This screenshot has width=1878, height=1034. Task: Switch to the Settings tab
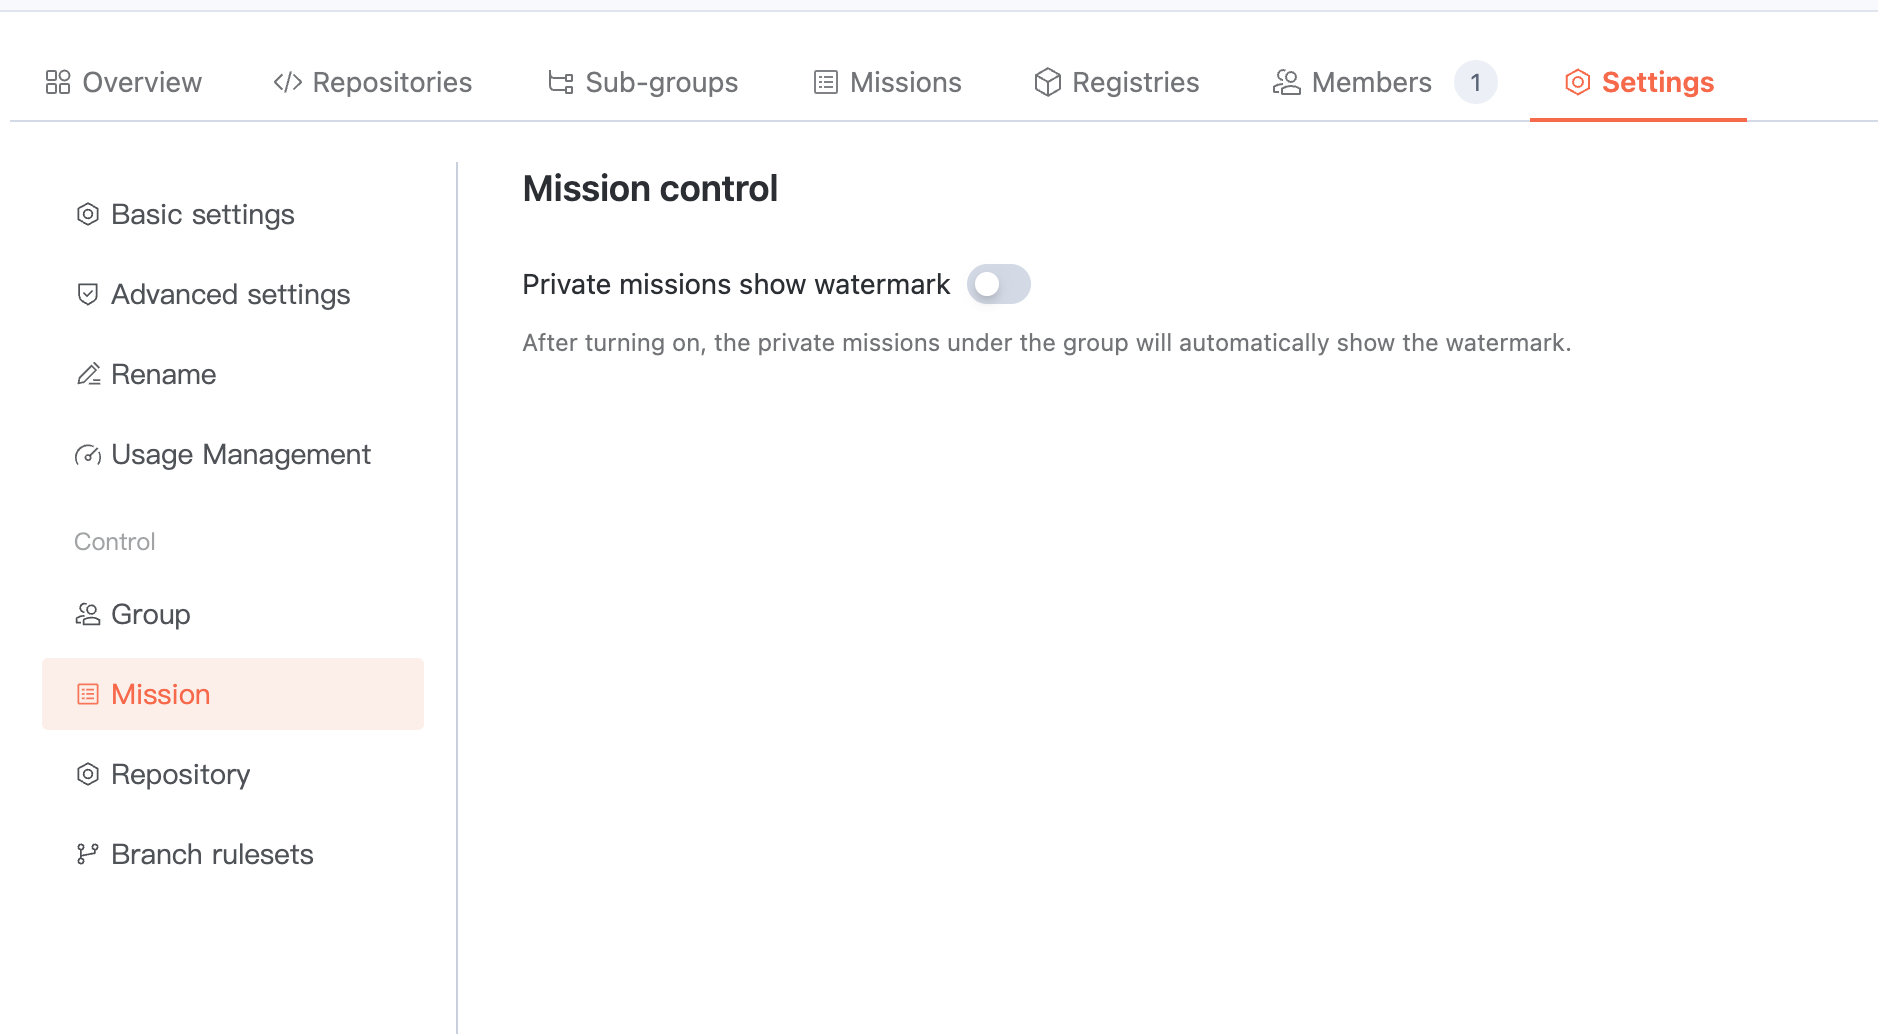(1639, 82)
